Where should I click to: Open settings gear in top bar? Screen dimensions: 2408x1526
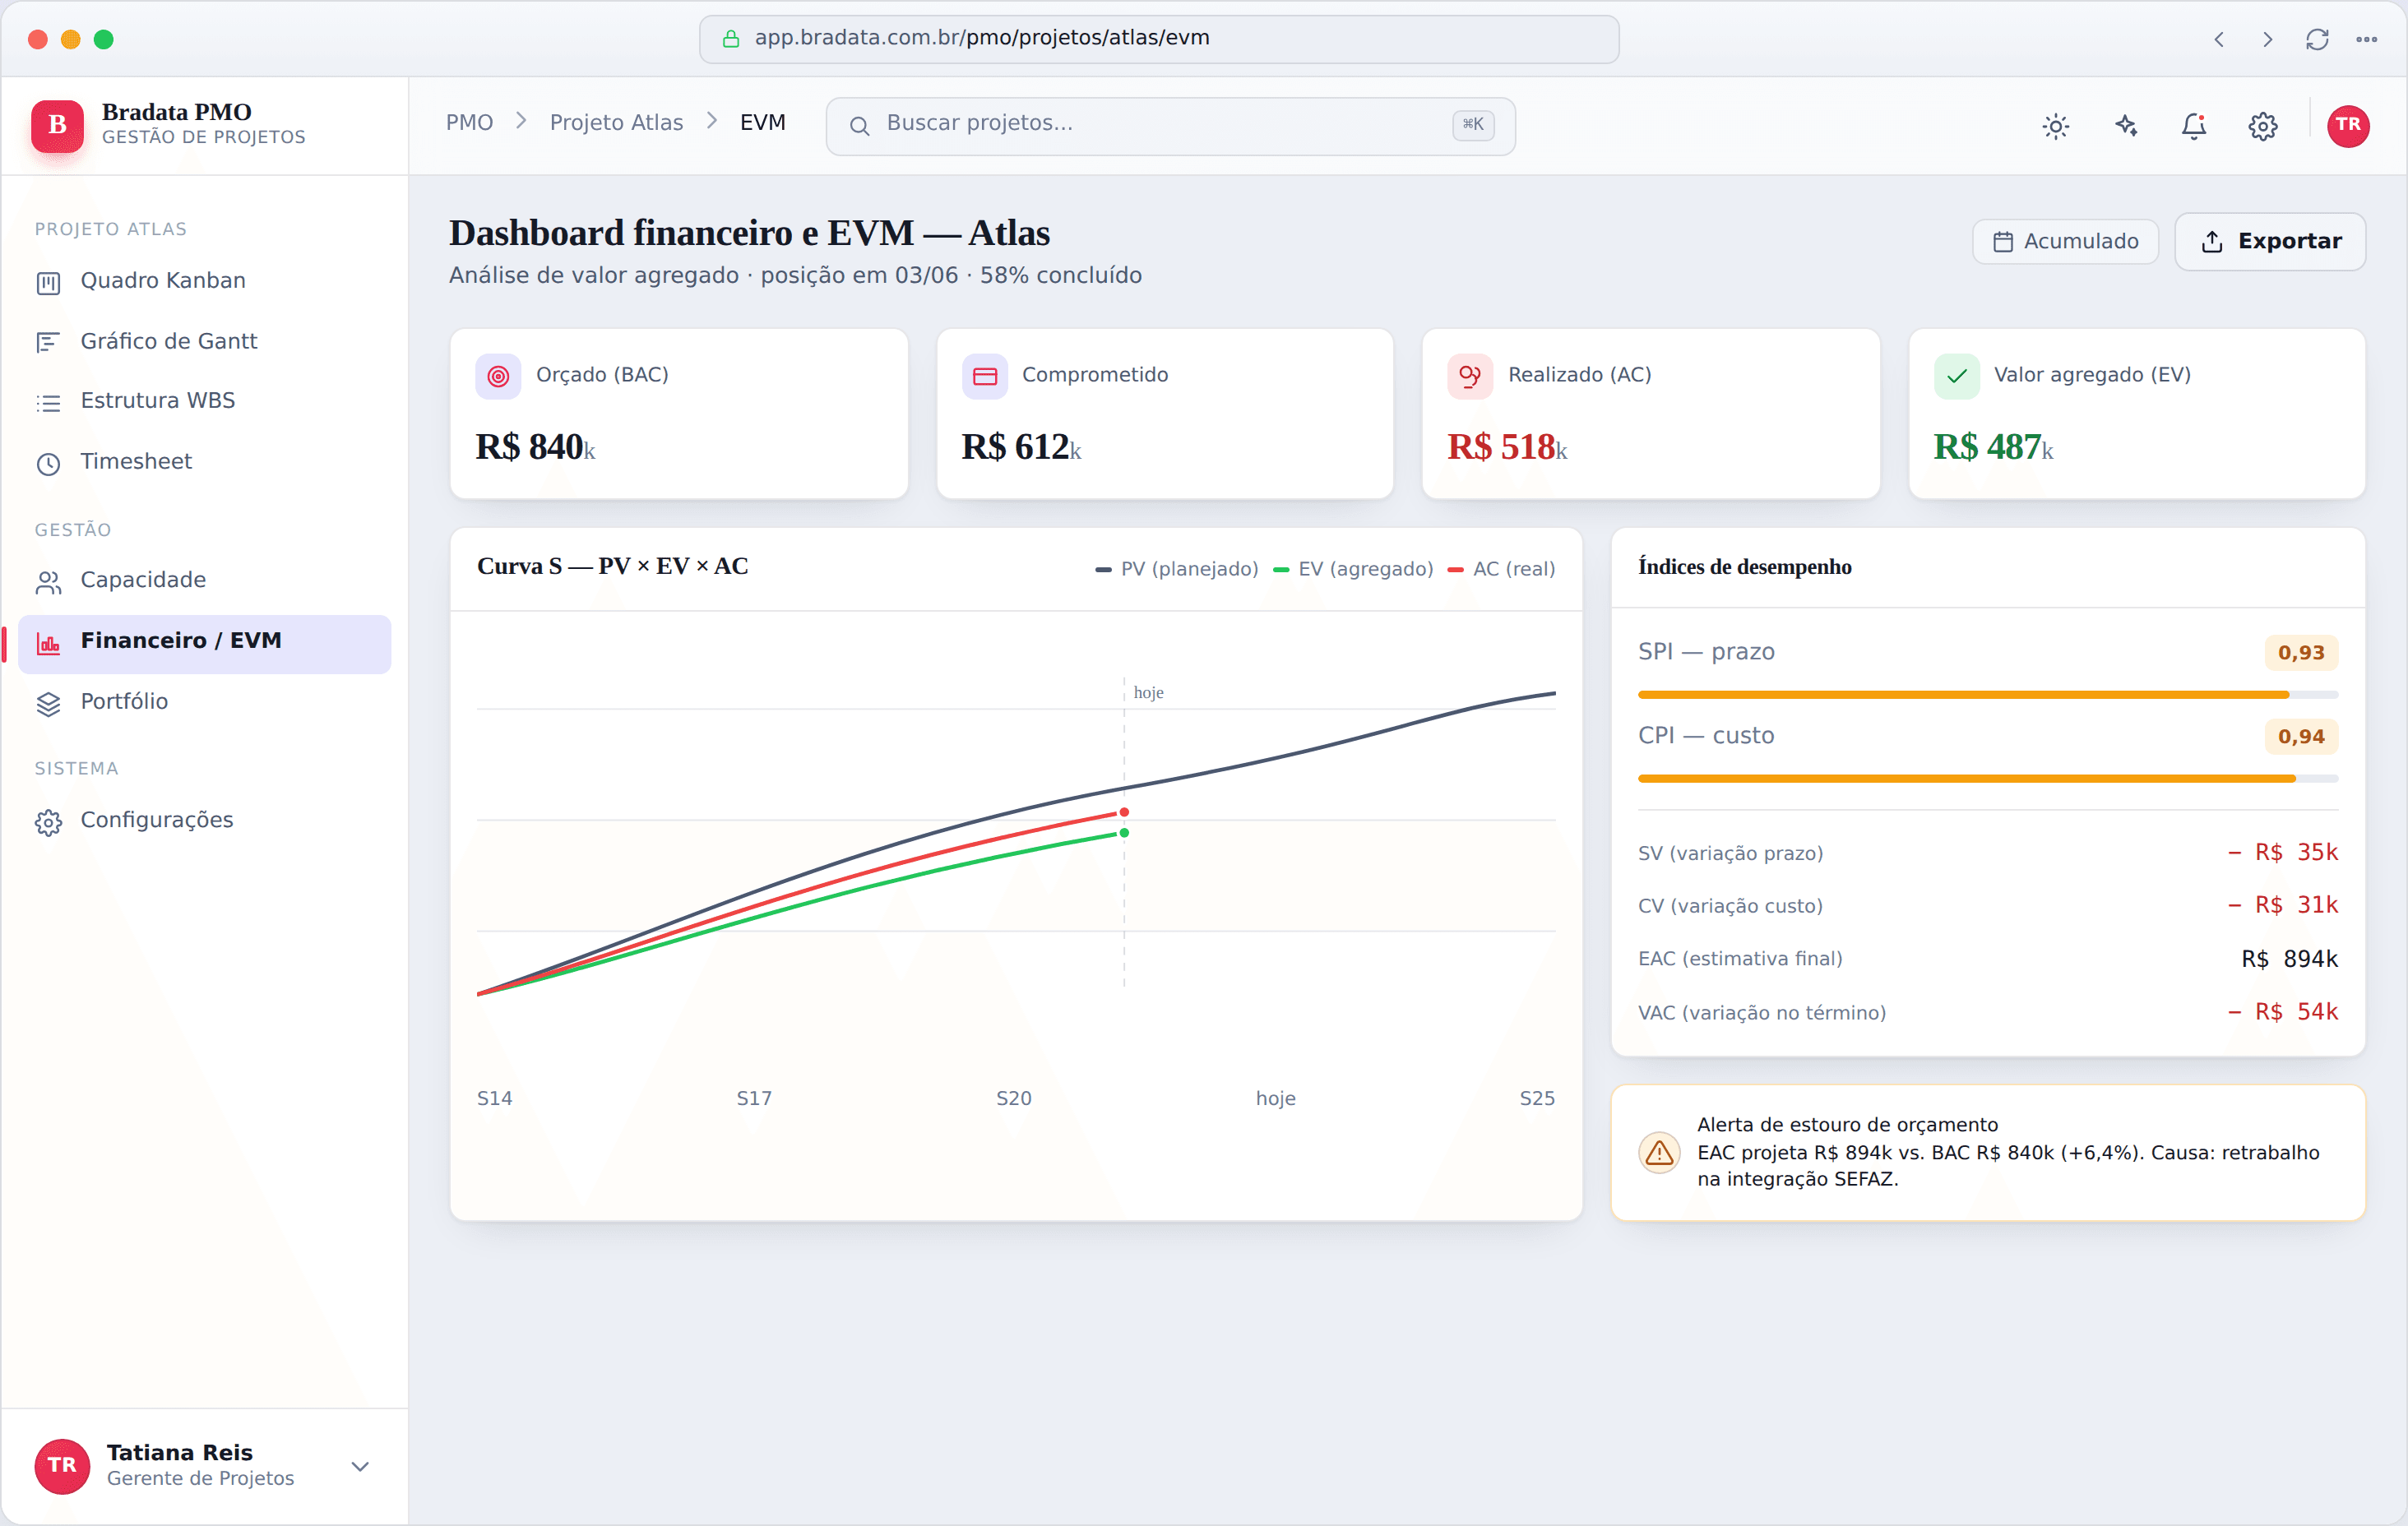click(x=2262, y=126)
